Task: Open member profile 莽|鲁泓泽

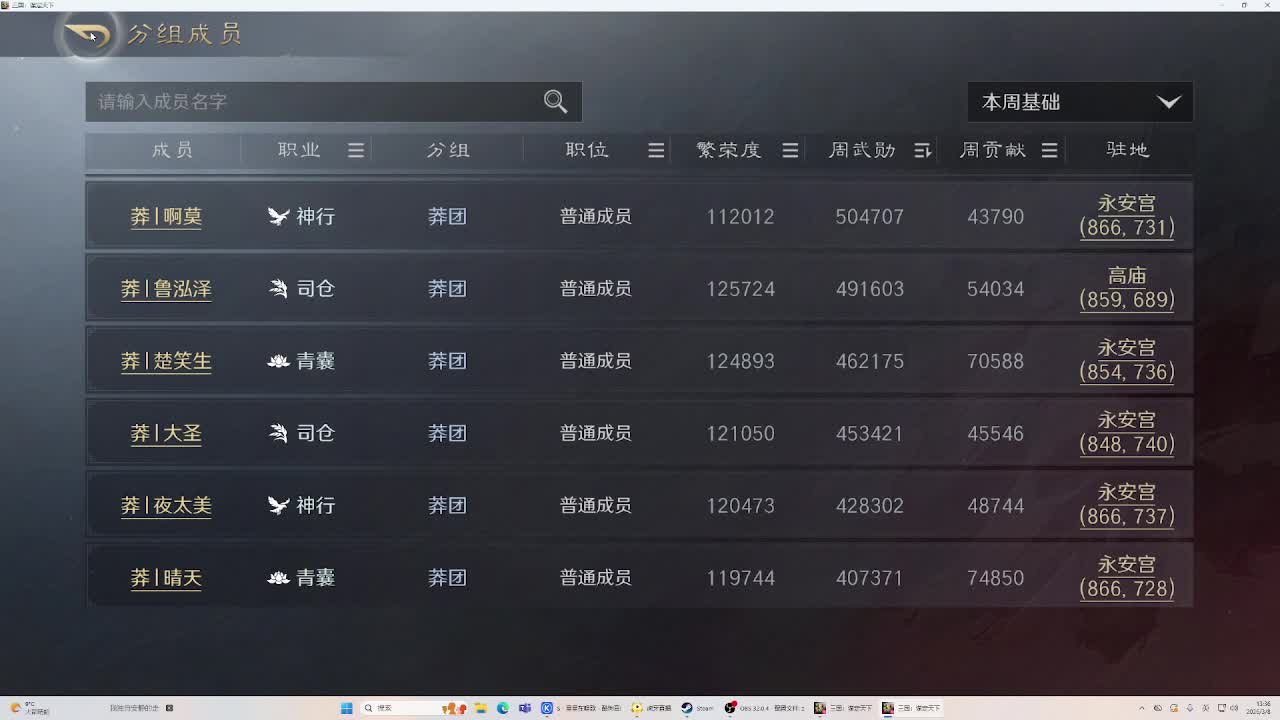Action: point(166,289)
